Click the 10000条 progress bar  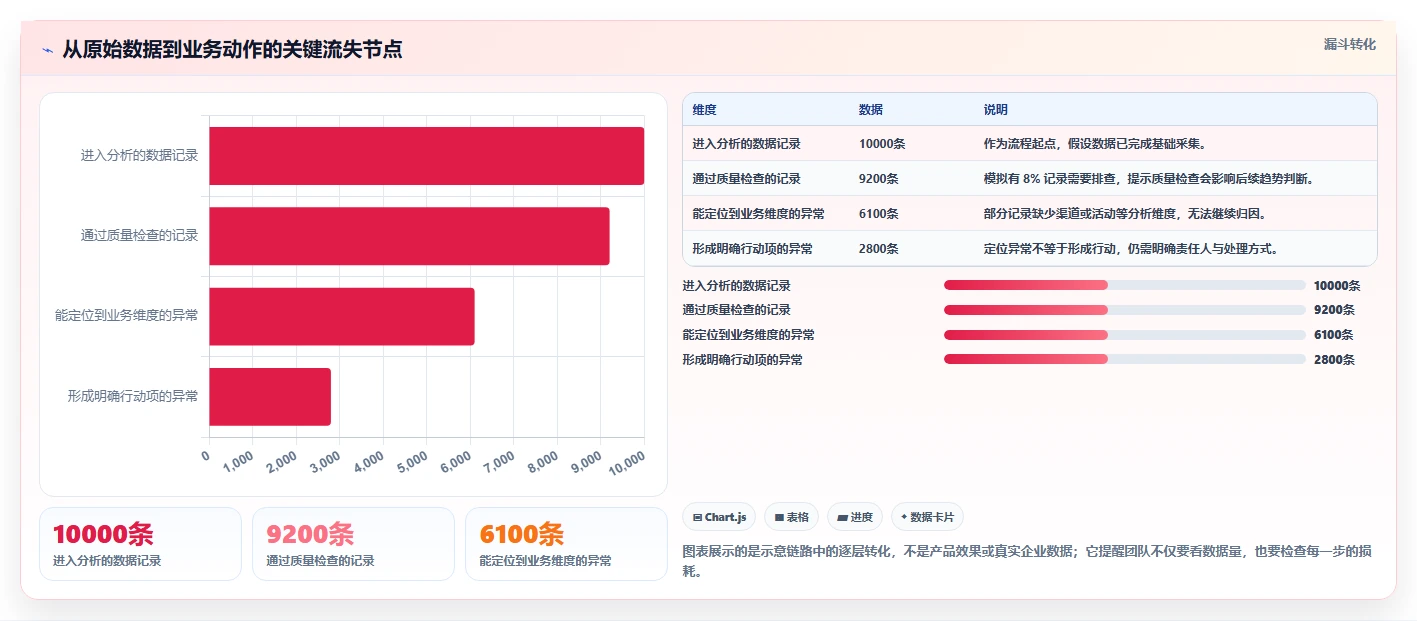pyautogui.click(x=1124, y=285)
